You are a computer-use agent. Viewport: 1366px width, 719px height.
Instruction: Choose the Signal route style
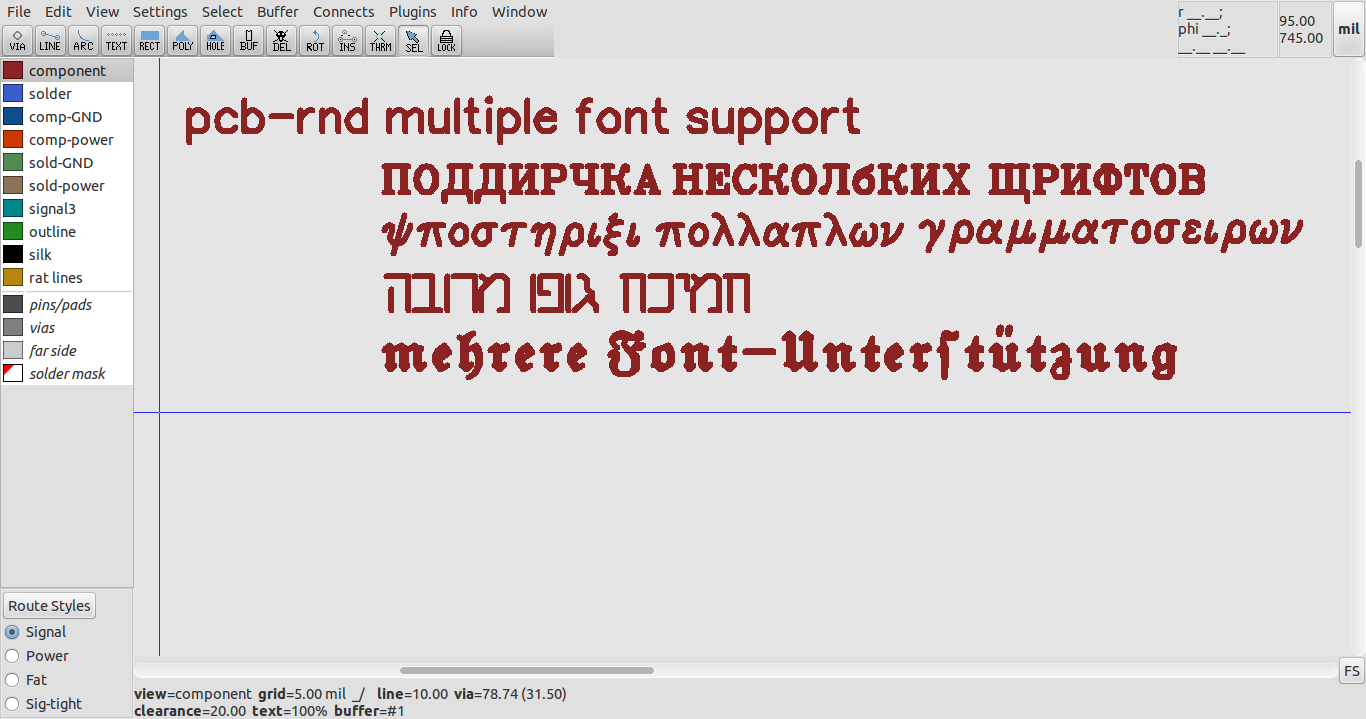(36, 632)
